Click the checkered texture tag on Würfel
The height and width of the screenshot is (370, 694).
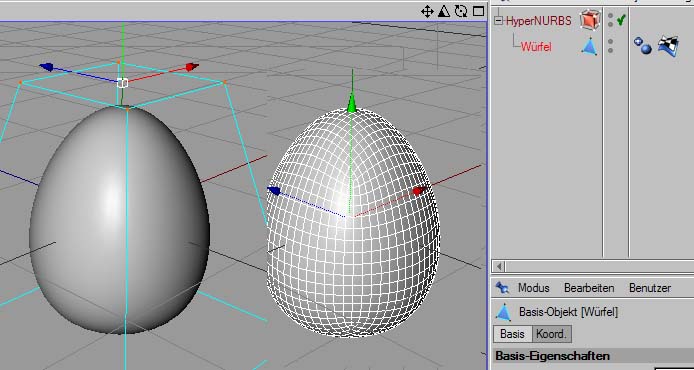[668, 46]
